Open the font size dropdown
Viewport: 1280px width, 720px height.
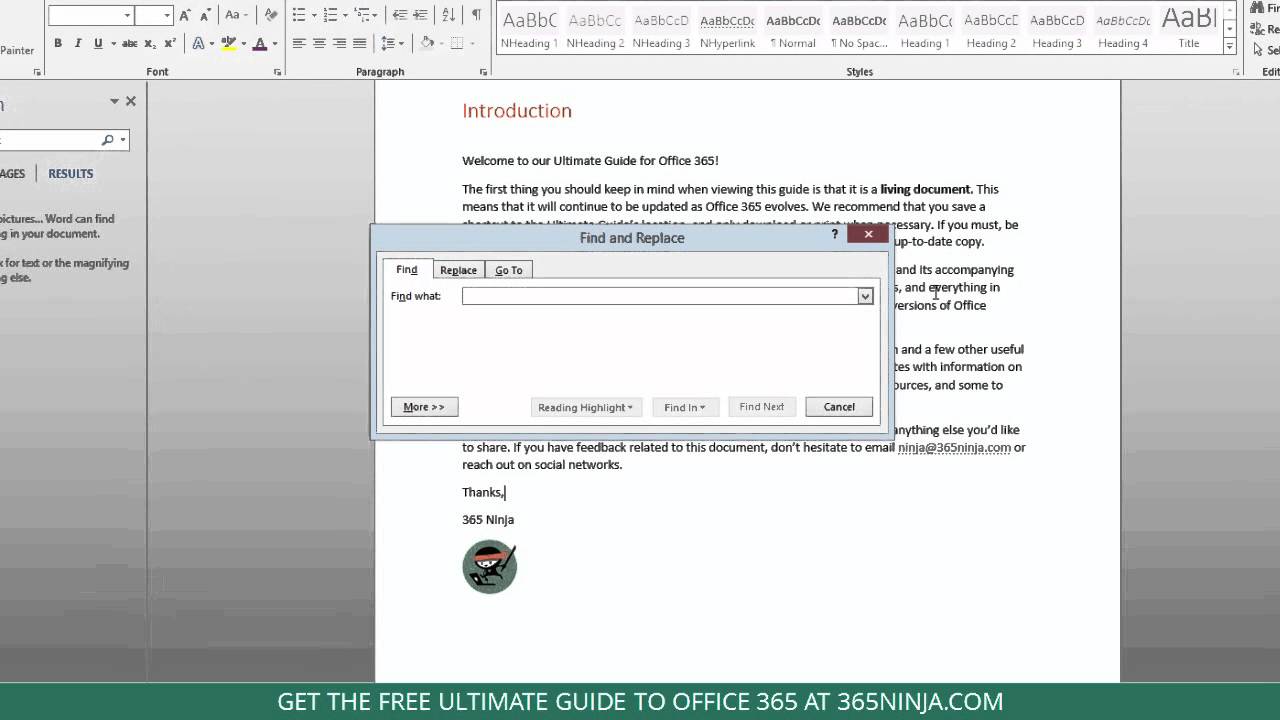tap(167, 15)
